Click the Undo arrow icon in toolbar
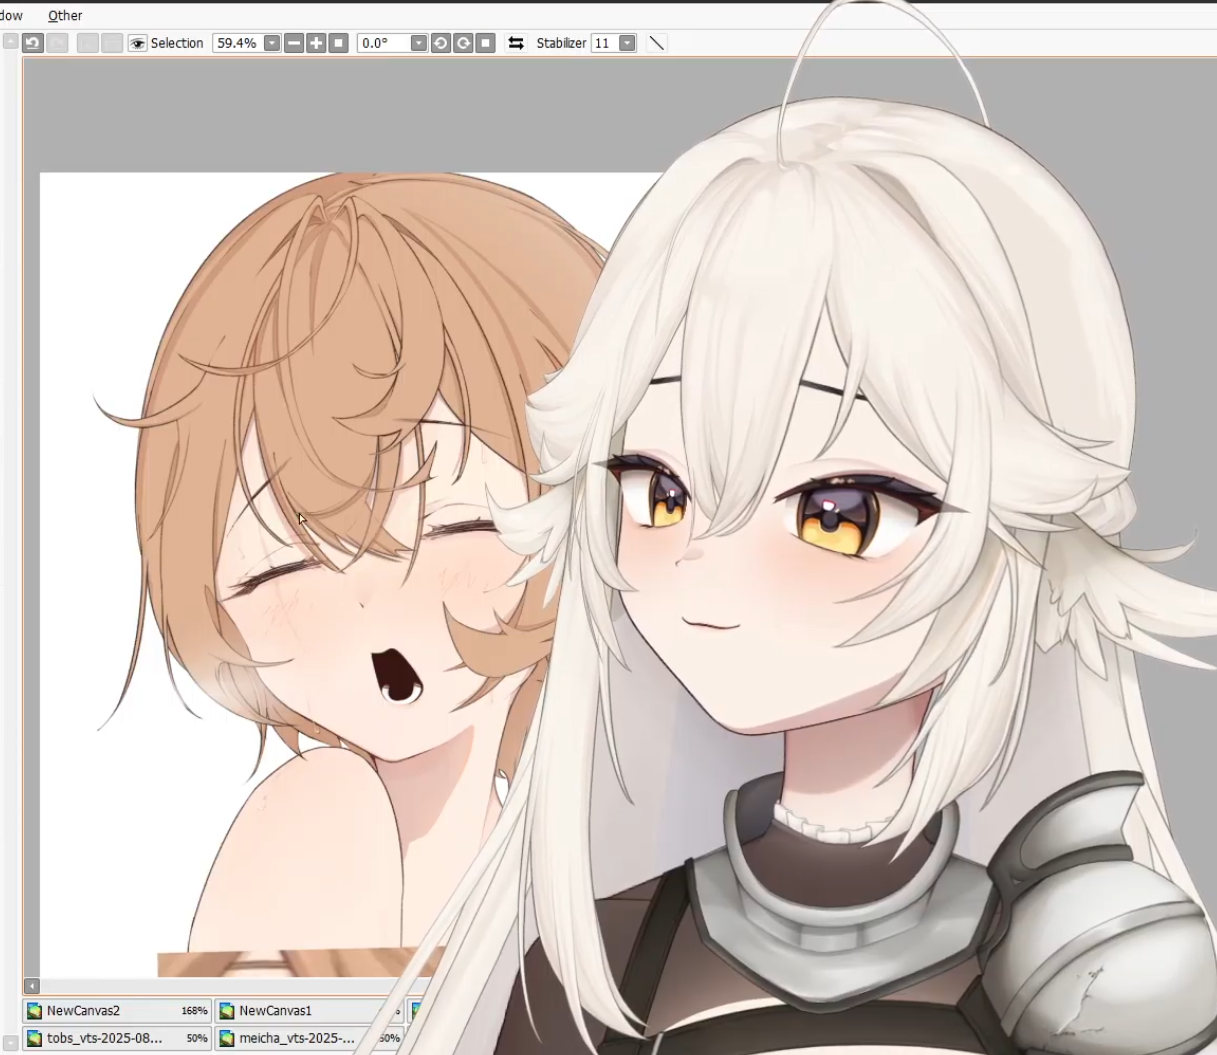This screenshot has height=1055, width=1217. point(33,43)
